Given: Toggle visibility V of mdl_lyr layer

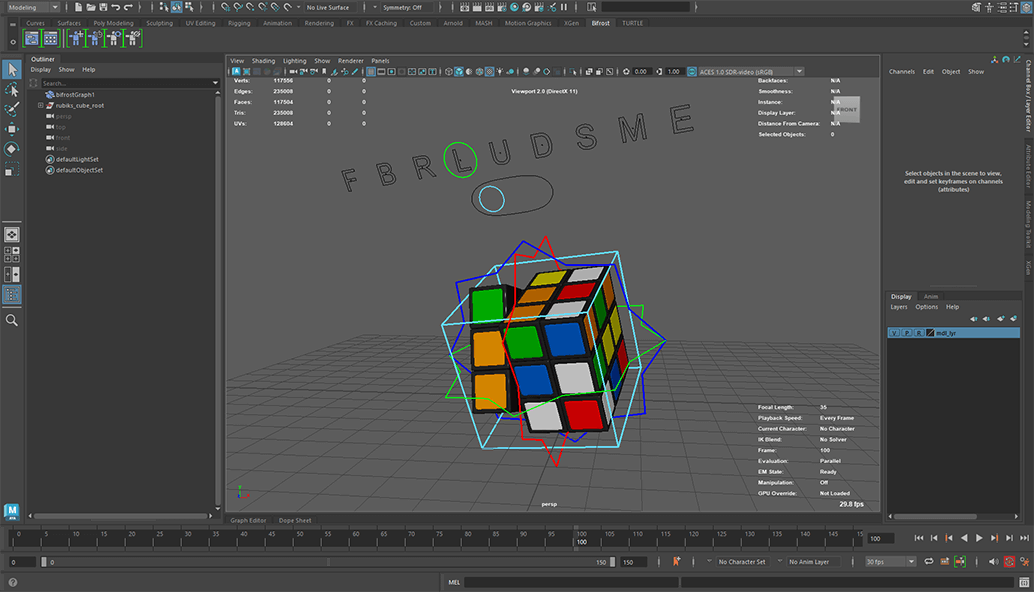Looking at the screenshot, I should pyautogui.click(x=894, y=333).
